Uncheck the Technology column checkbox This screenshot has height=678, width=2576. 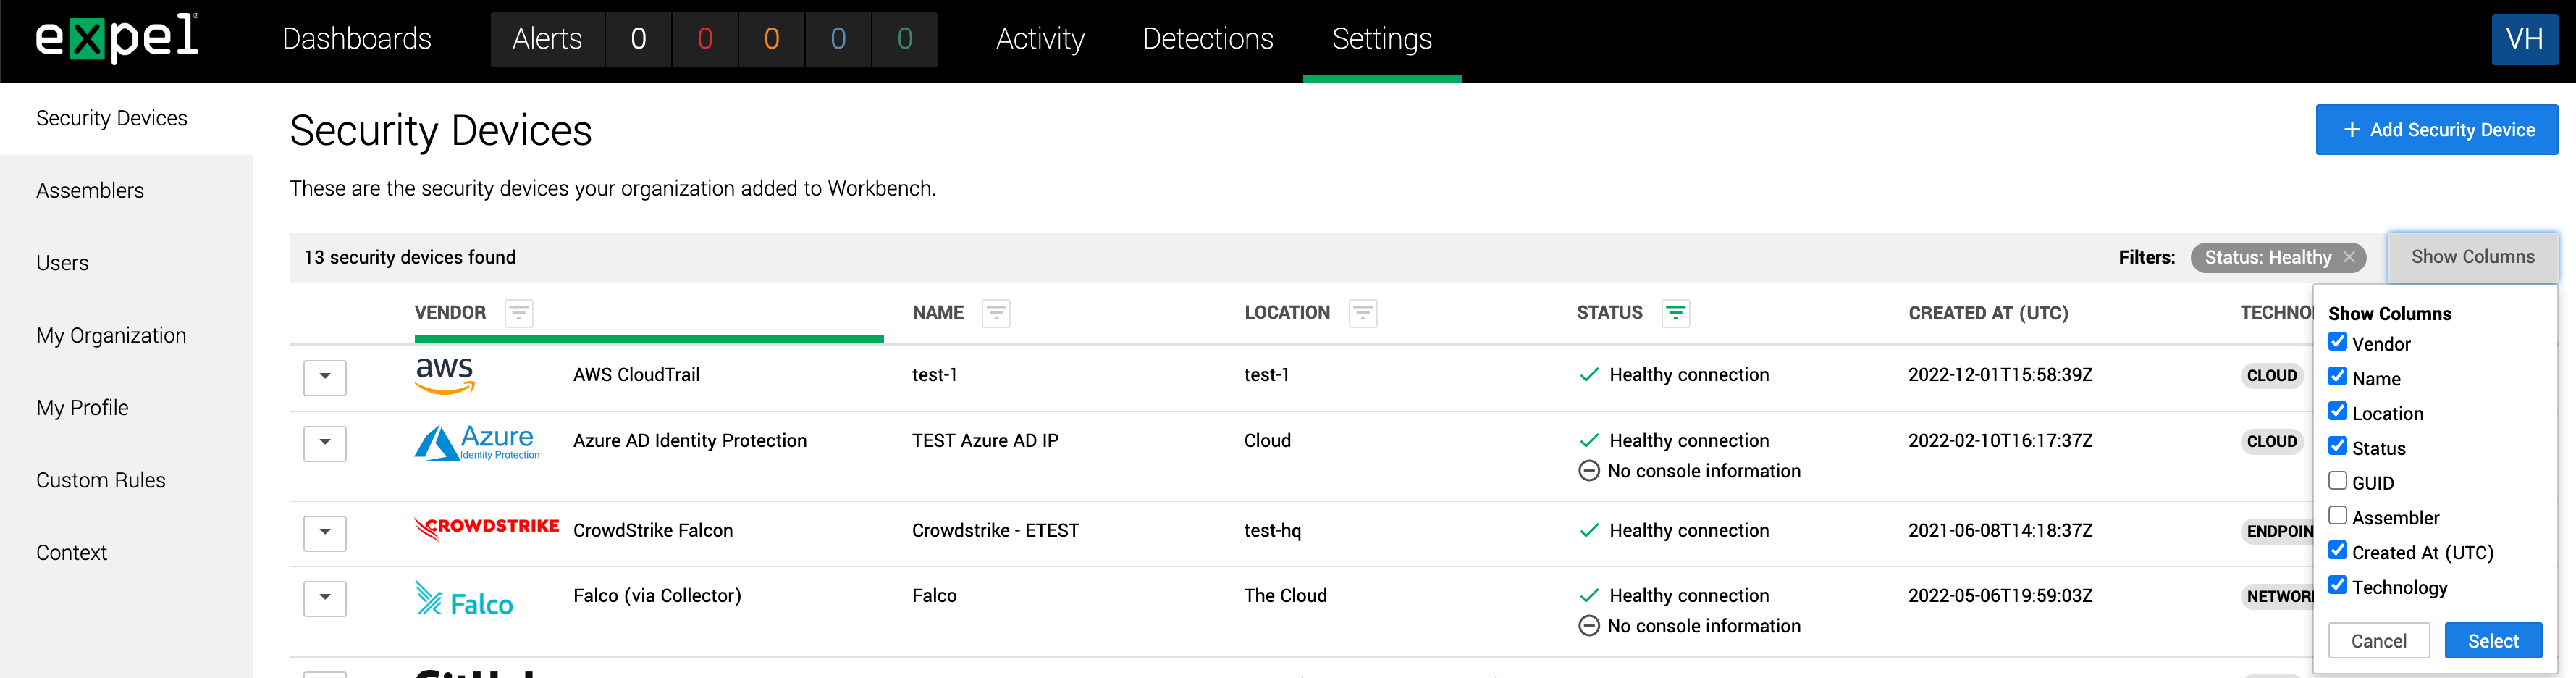(x=2337, y=585)
